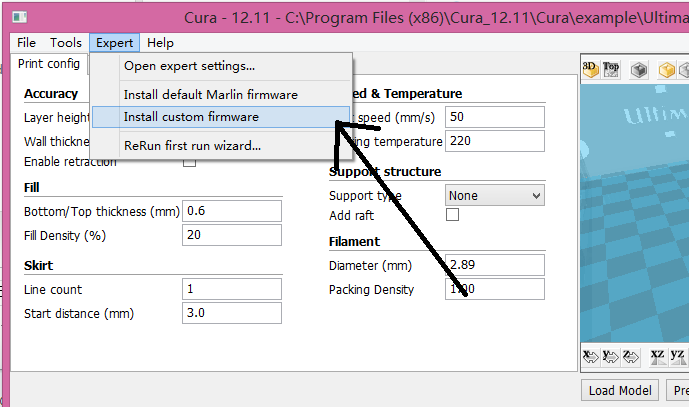Open expert settings from the menu
Viewport: 689px width, 407px height.
[189, 66]
